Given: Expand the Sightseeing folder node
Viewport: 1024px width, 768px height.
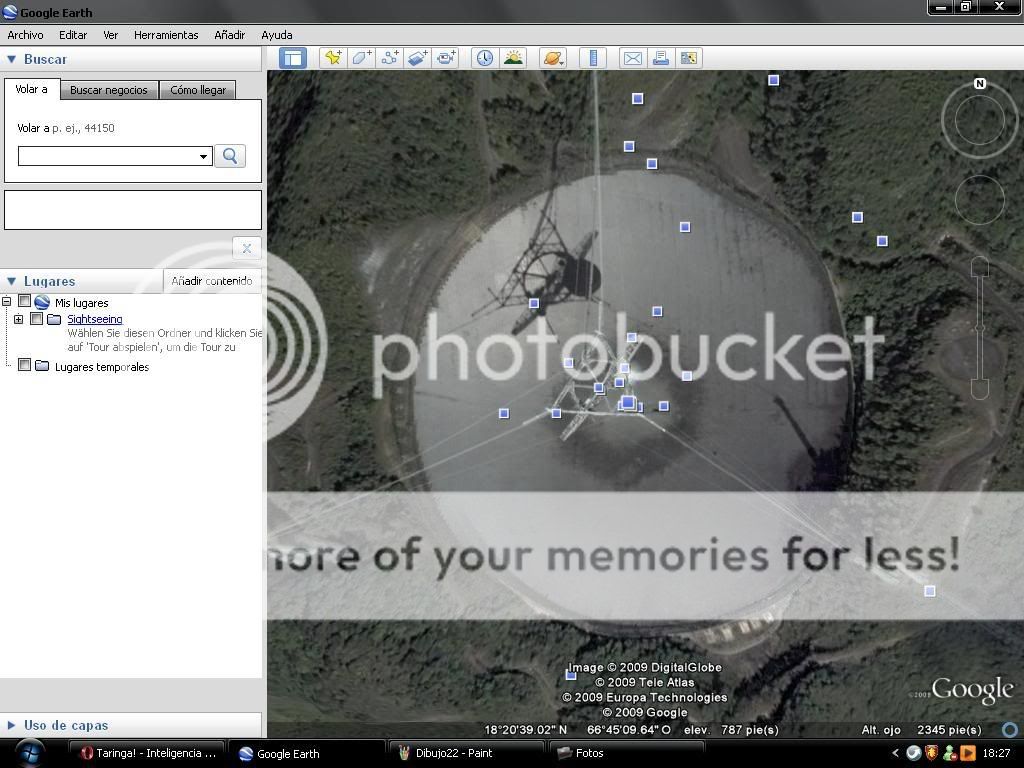Looking at the screenshot, I should pyautogui.click(x=18, y=319).
